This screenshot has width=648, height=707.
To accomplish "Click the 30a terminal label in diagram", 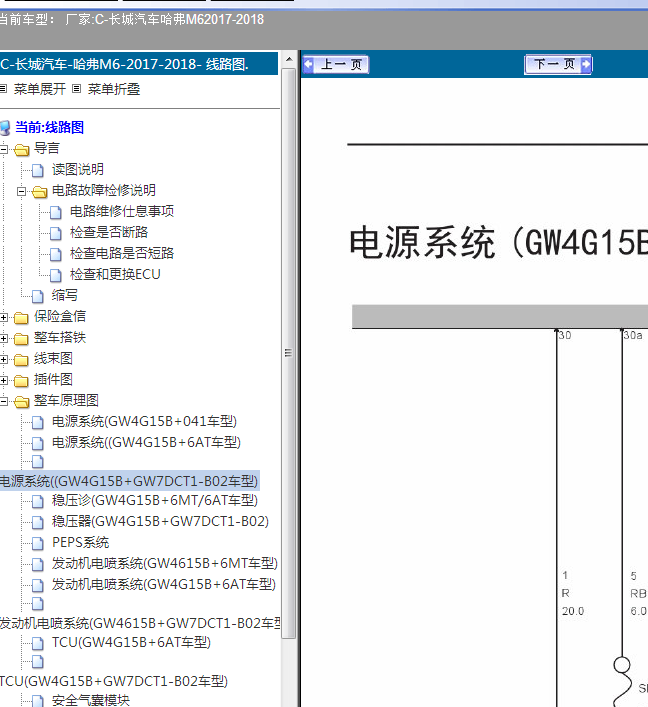I will click(633, 335).
